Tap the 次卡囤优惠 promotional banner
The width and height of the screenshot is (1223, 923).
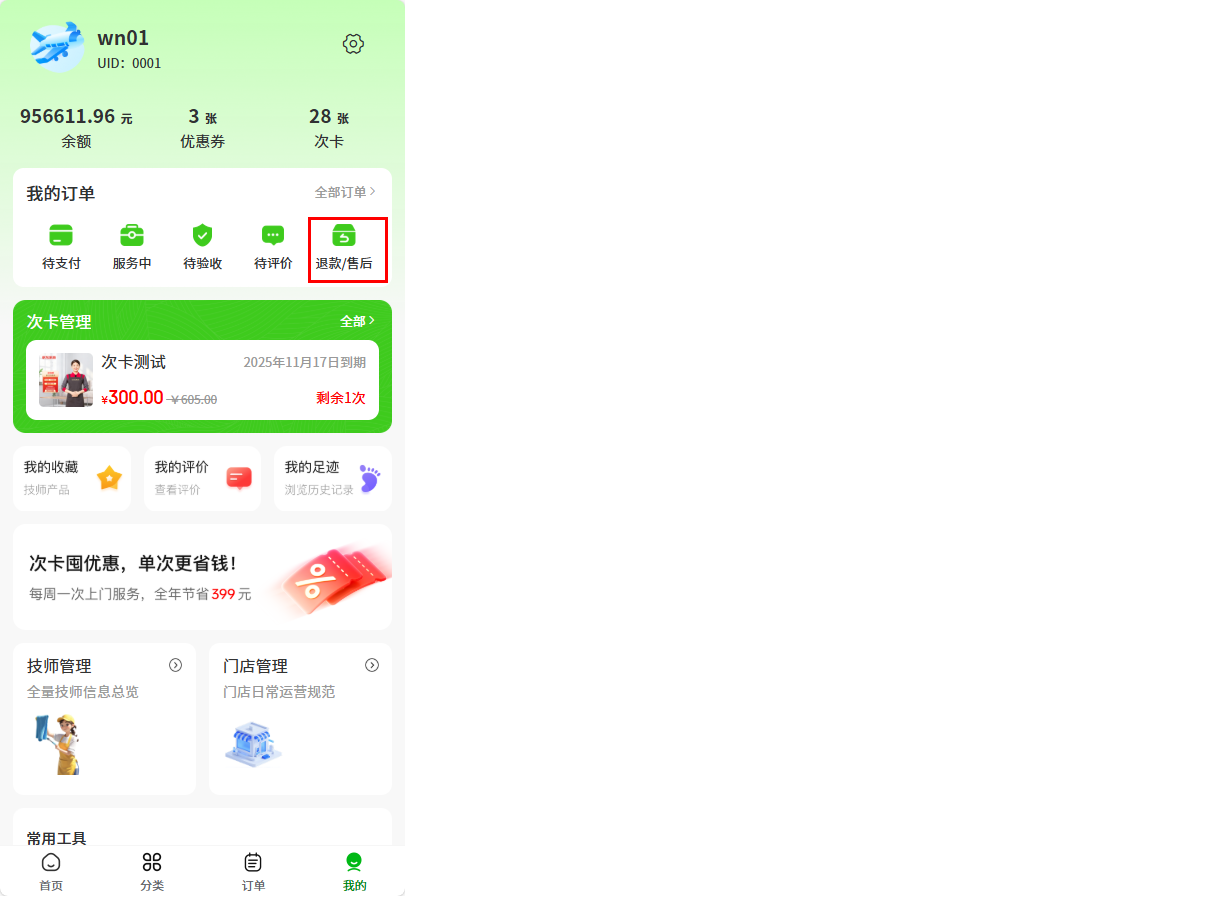(x=202, y=577)
